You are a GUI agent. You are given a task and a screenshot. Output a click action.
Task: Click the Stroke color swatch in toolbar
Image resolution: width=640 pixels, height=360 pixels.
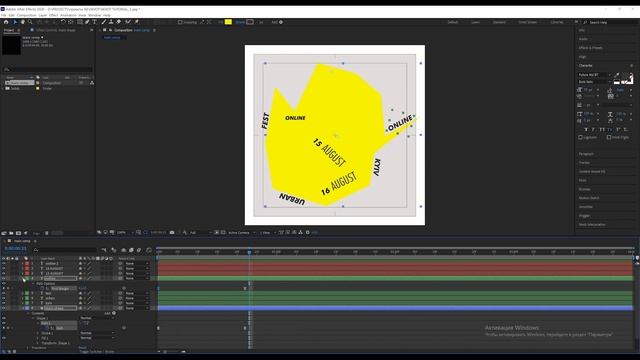(x=250, y=22)
